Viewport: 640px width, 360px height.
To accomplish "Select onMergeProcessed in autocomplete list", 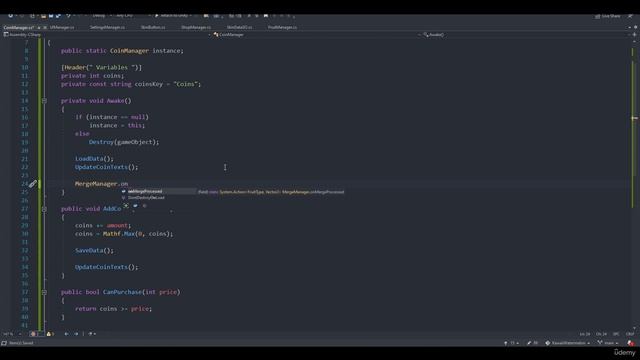I will [x=158, y=191].
